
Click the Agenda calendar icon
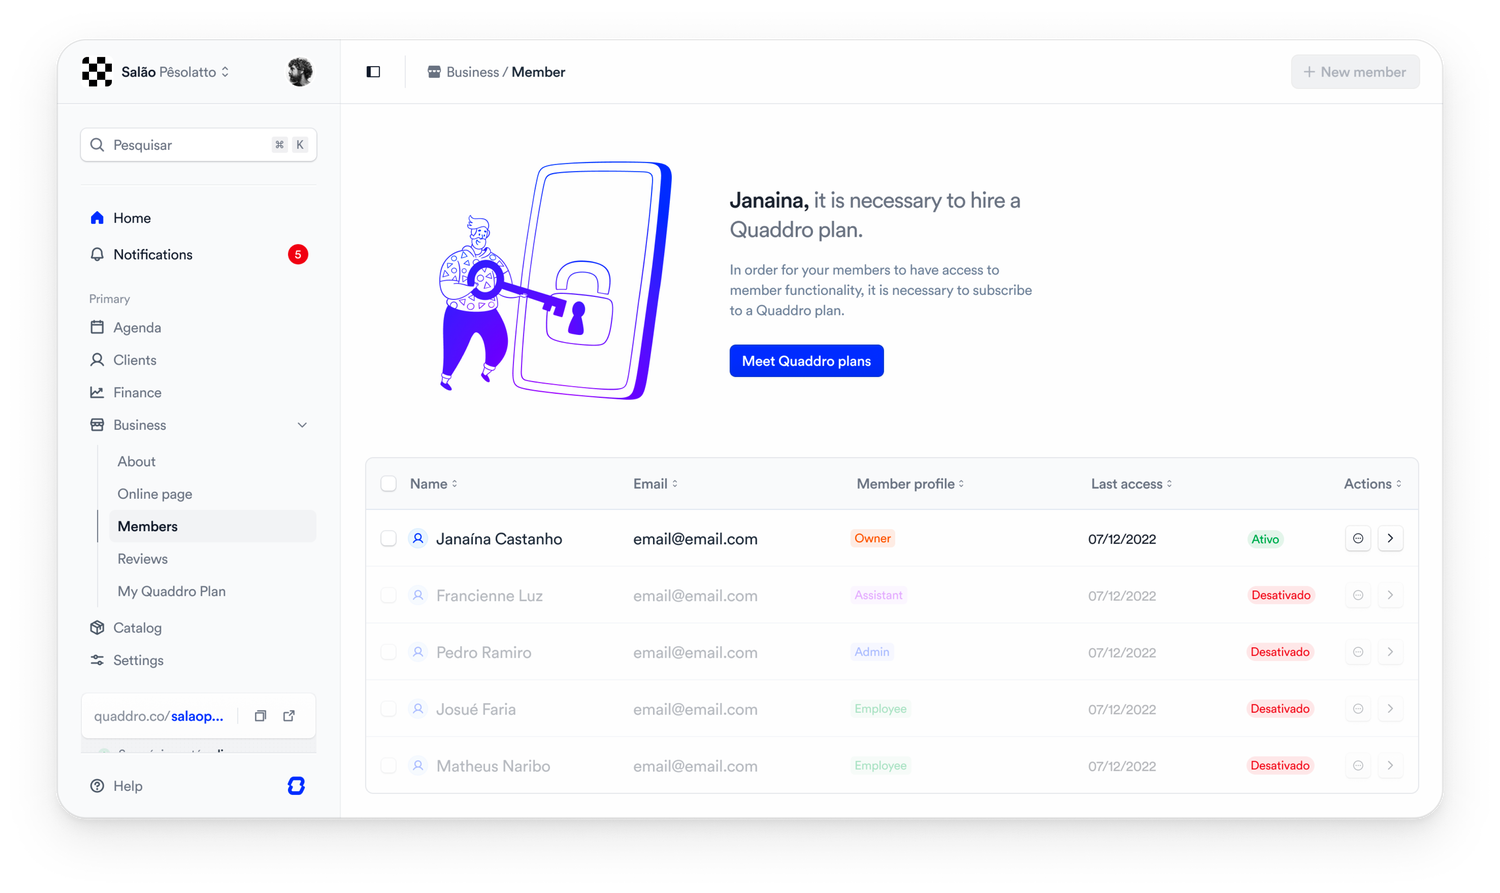click(x=97, y=328)
